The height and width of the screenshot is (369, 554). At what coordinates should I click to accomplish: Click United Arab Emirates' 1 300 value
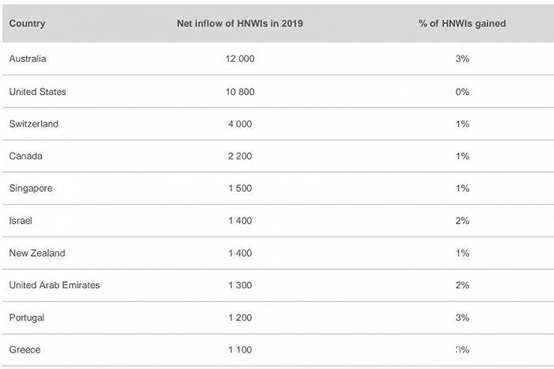click(x=240, y=285)
